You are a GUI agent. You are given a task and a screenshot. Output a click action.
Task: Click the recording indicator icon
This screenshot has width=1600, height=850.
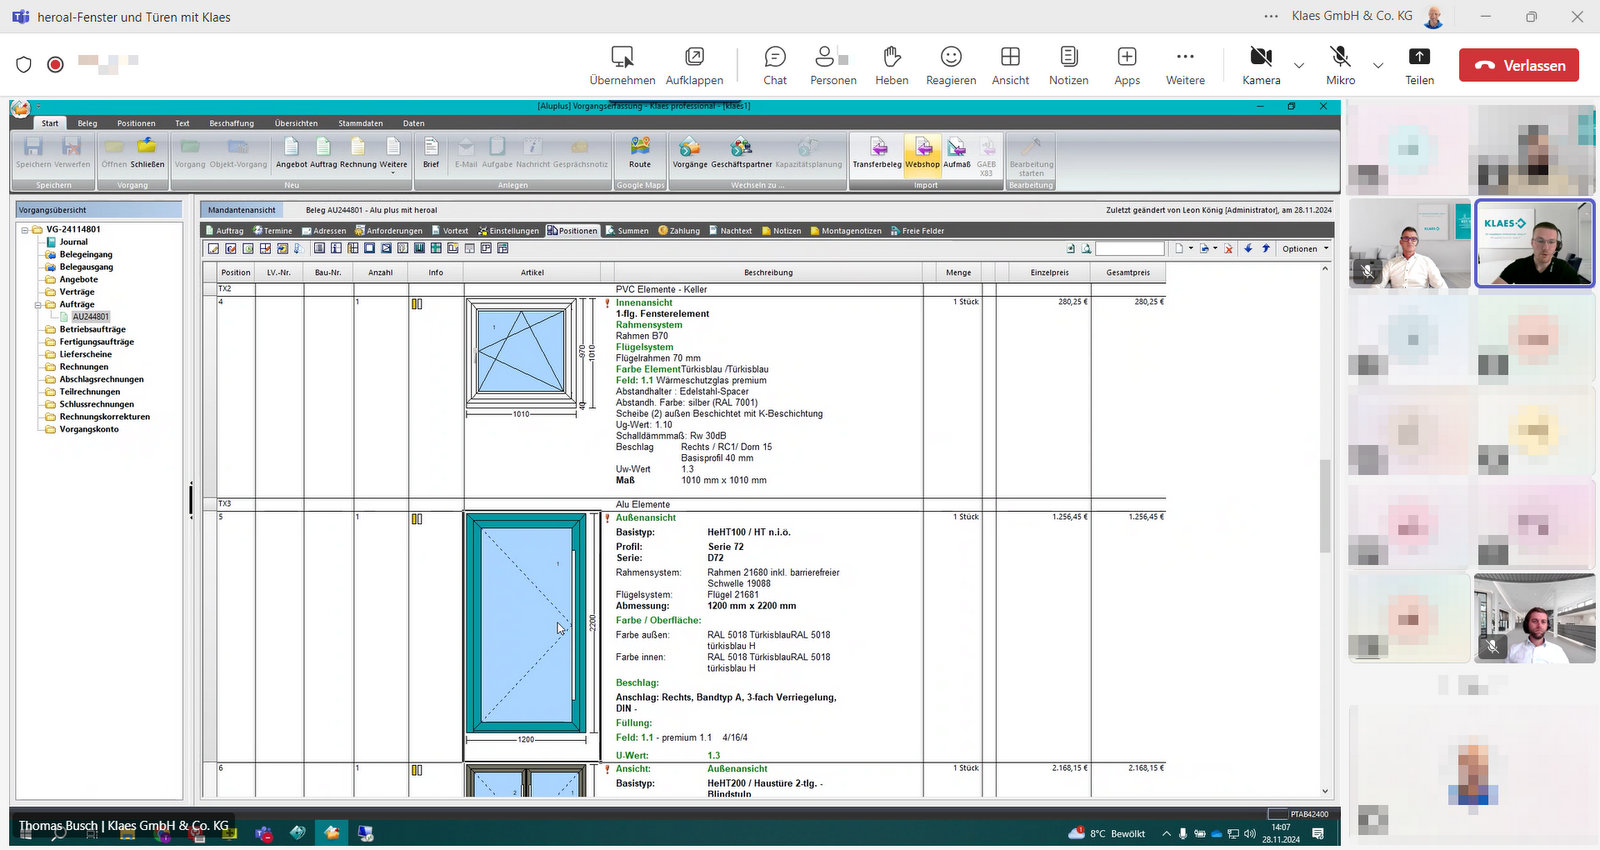(x=56, y=64)
